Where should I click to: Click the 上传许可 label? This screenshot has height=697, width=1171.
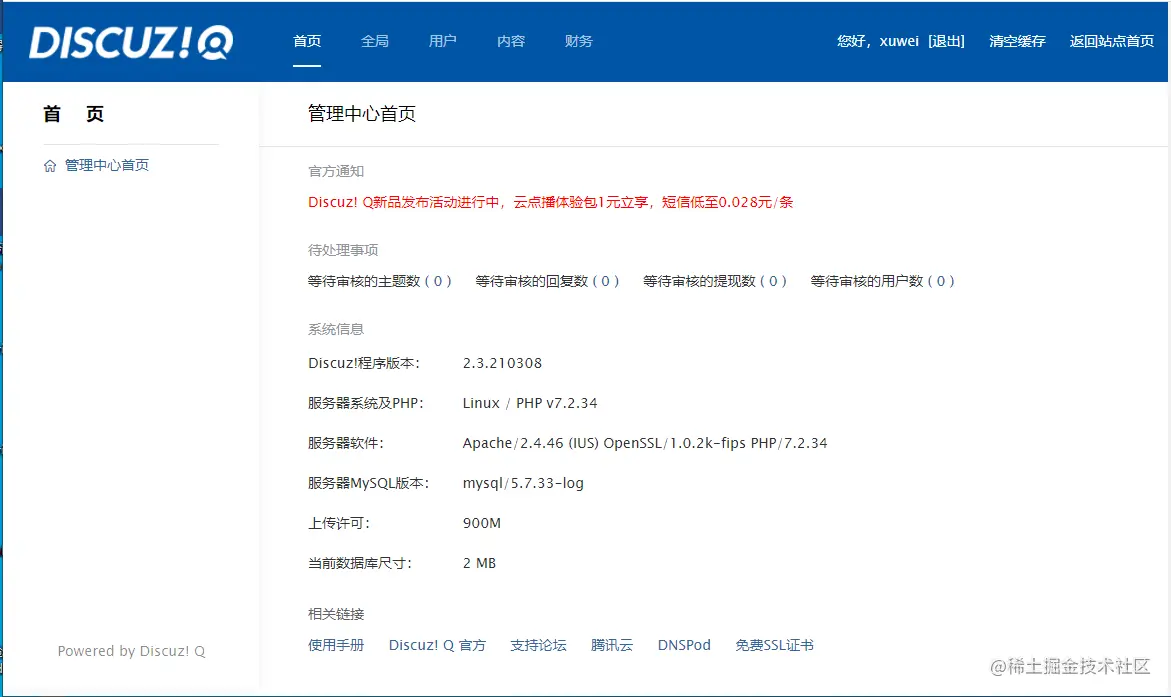tap(339, 524)
